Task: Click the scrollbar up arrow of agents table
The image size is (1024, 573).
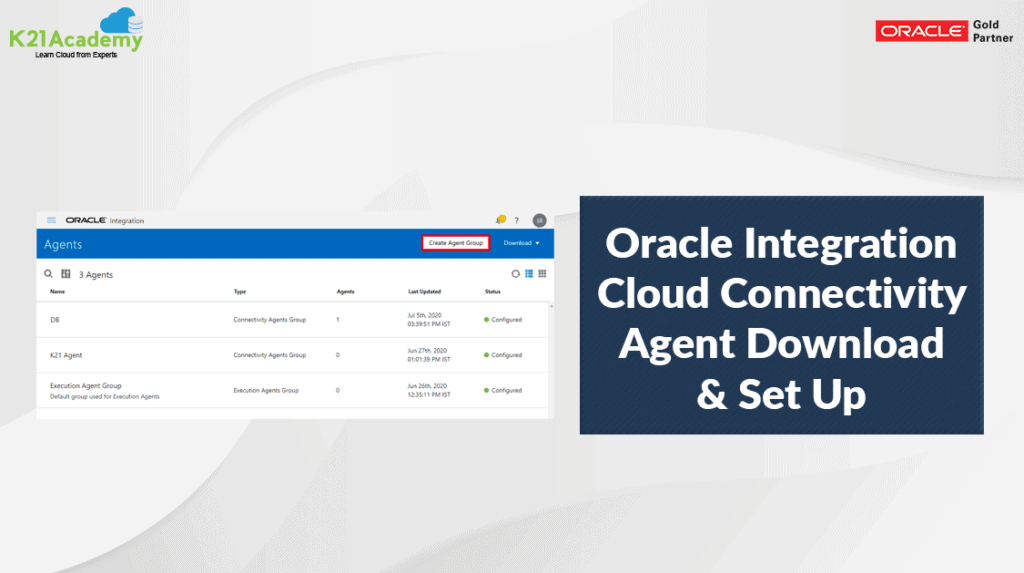Action: click(x=551, y=306)
